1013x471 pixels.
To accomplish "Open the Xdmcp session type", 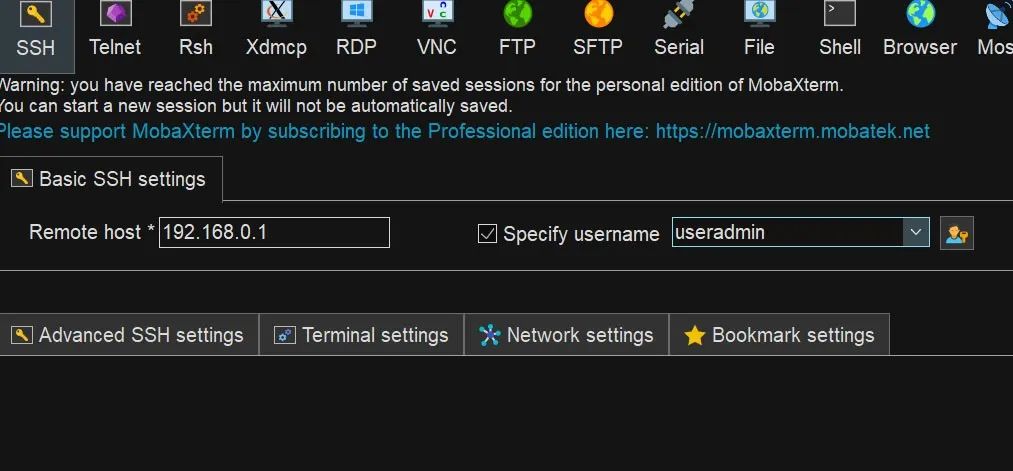I will (277, 14).
